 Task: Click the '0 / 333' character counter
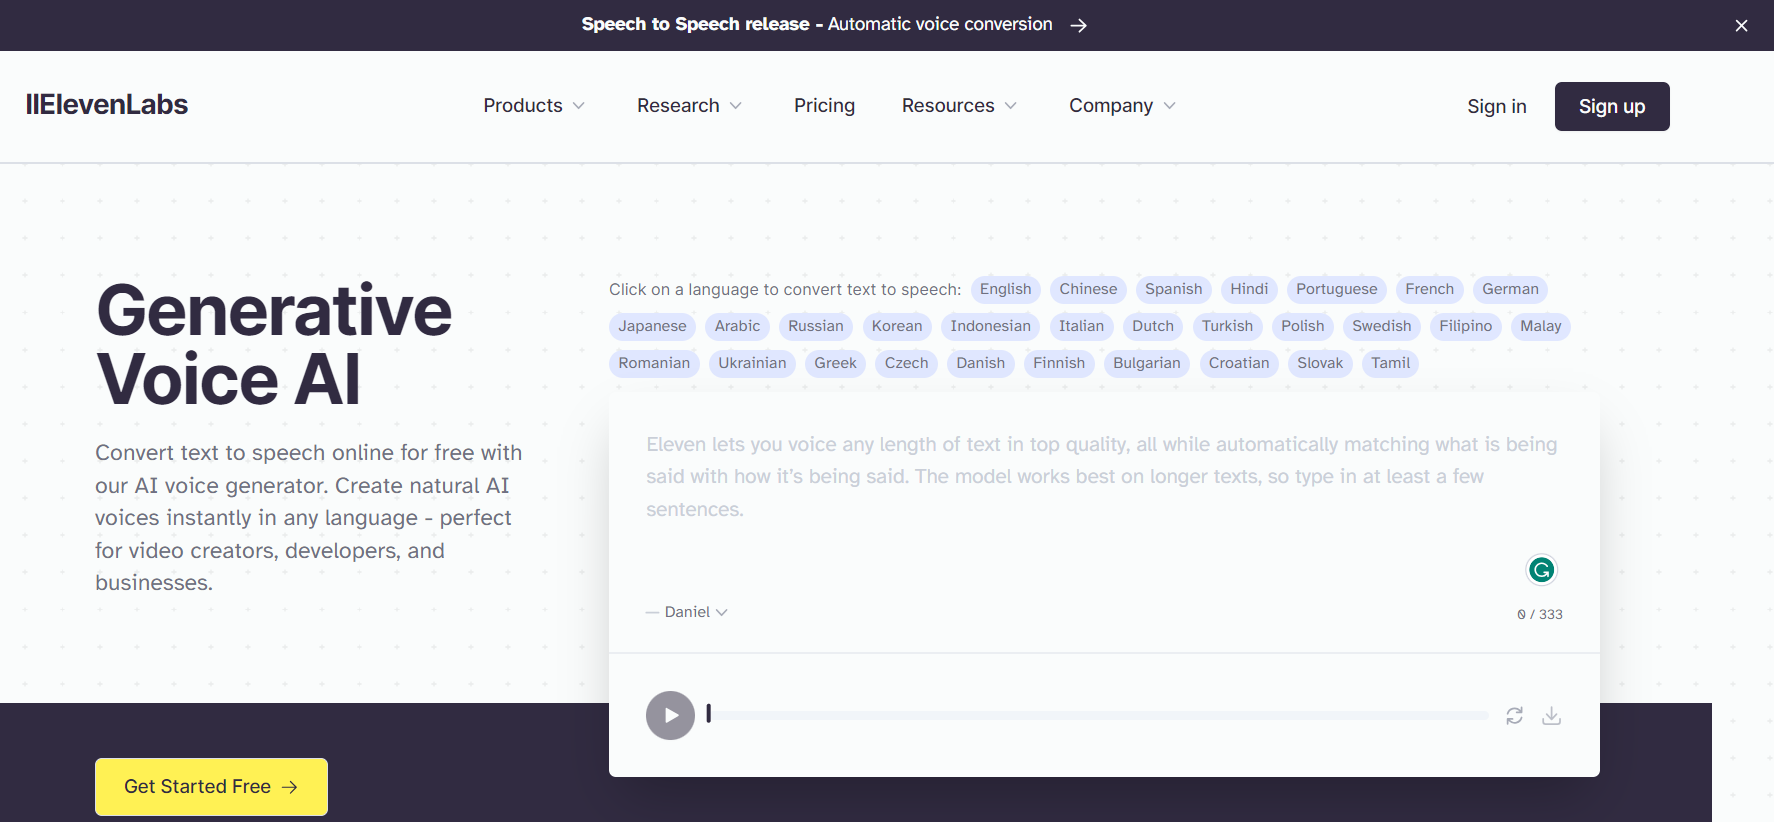pos(1539,614)
